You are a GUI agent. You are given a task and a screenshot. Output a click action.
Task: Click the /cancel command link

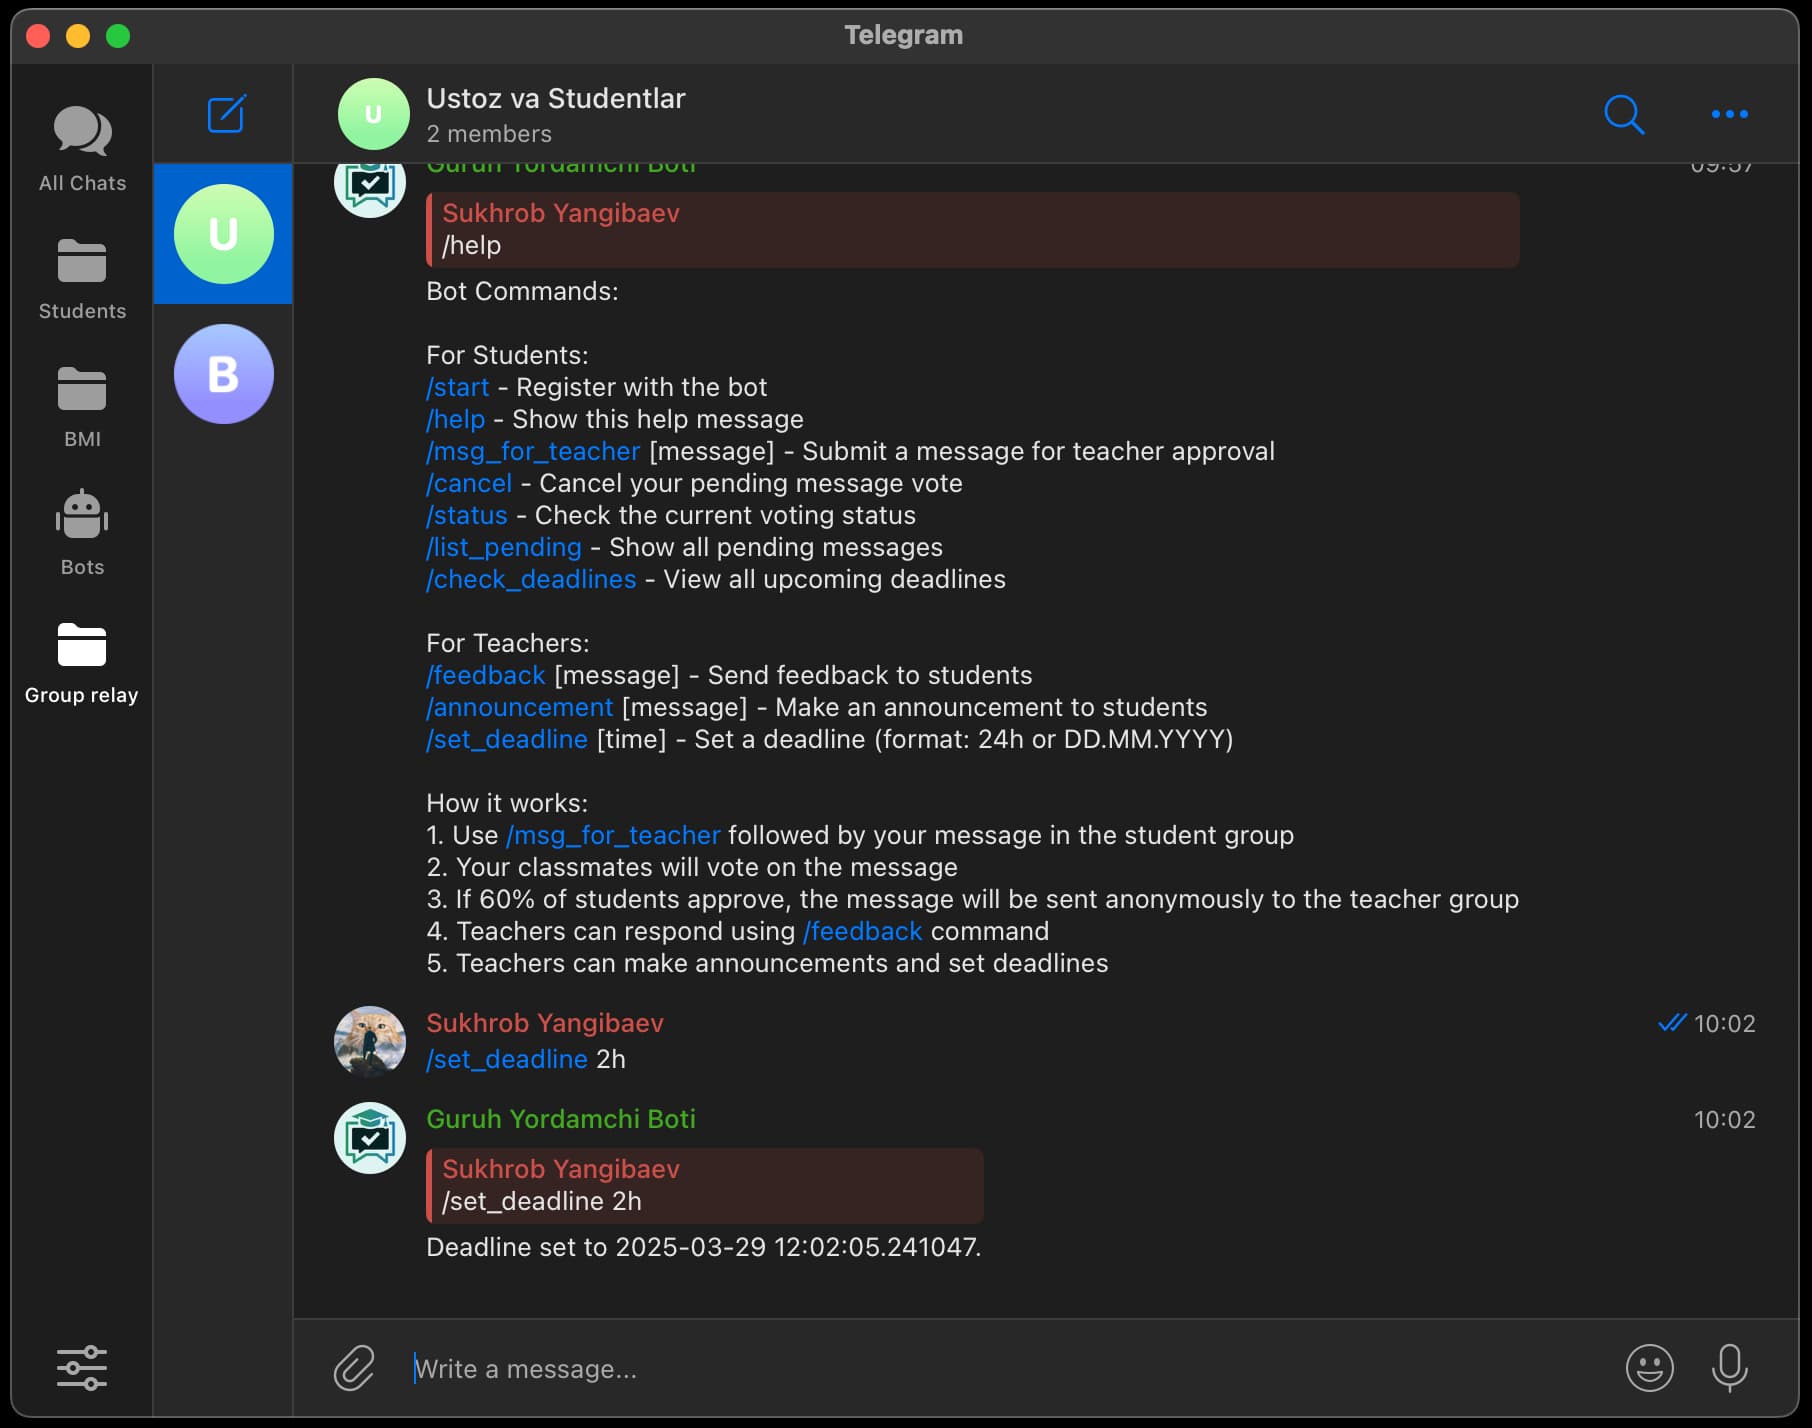pos(469,483)
